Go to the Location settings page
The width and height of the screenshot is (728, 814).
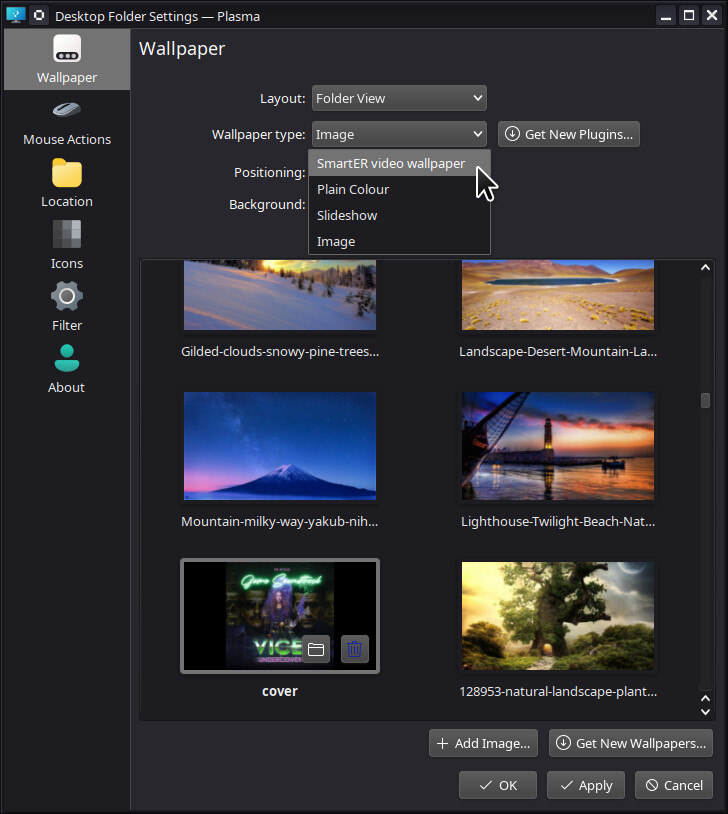[x=66, y=185]
